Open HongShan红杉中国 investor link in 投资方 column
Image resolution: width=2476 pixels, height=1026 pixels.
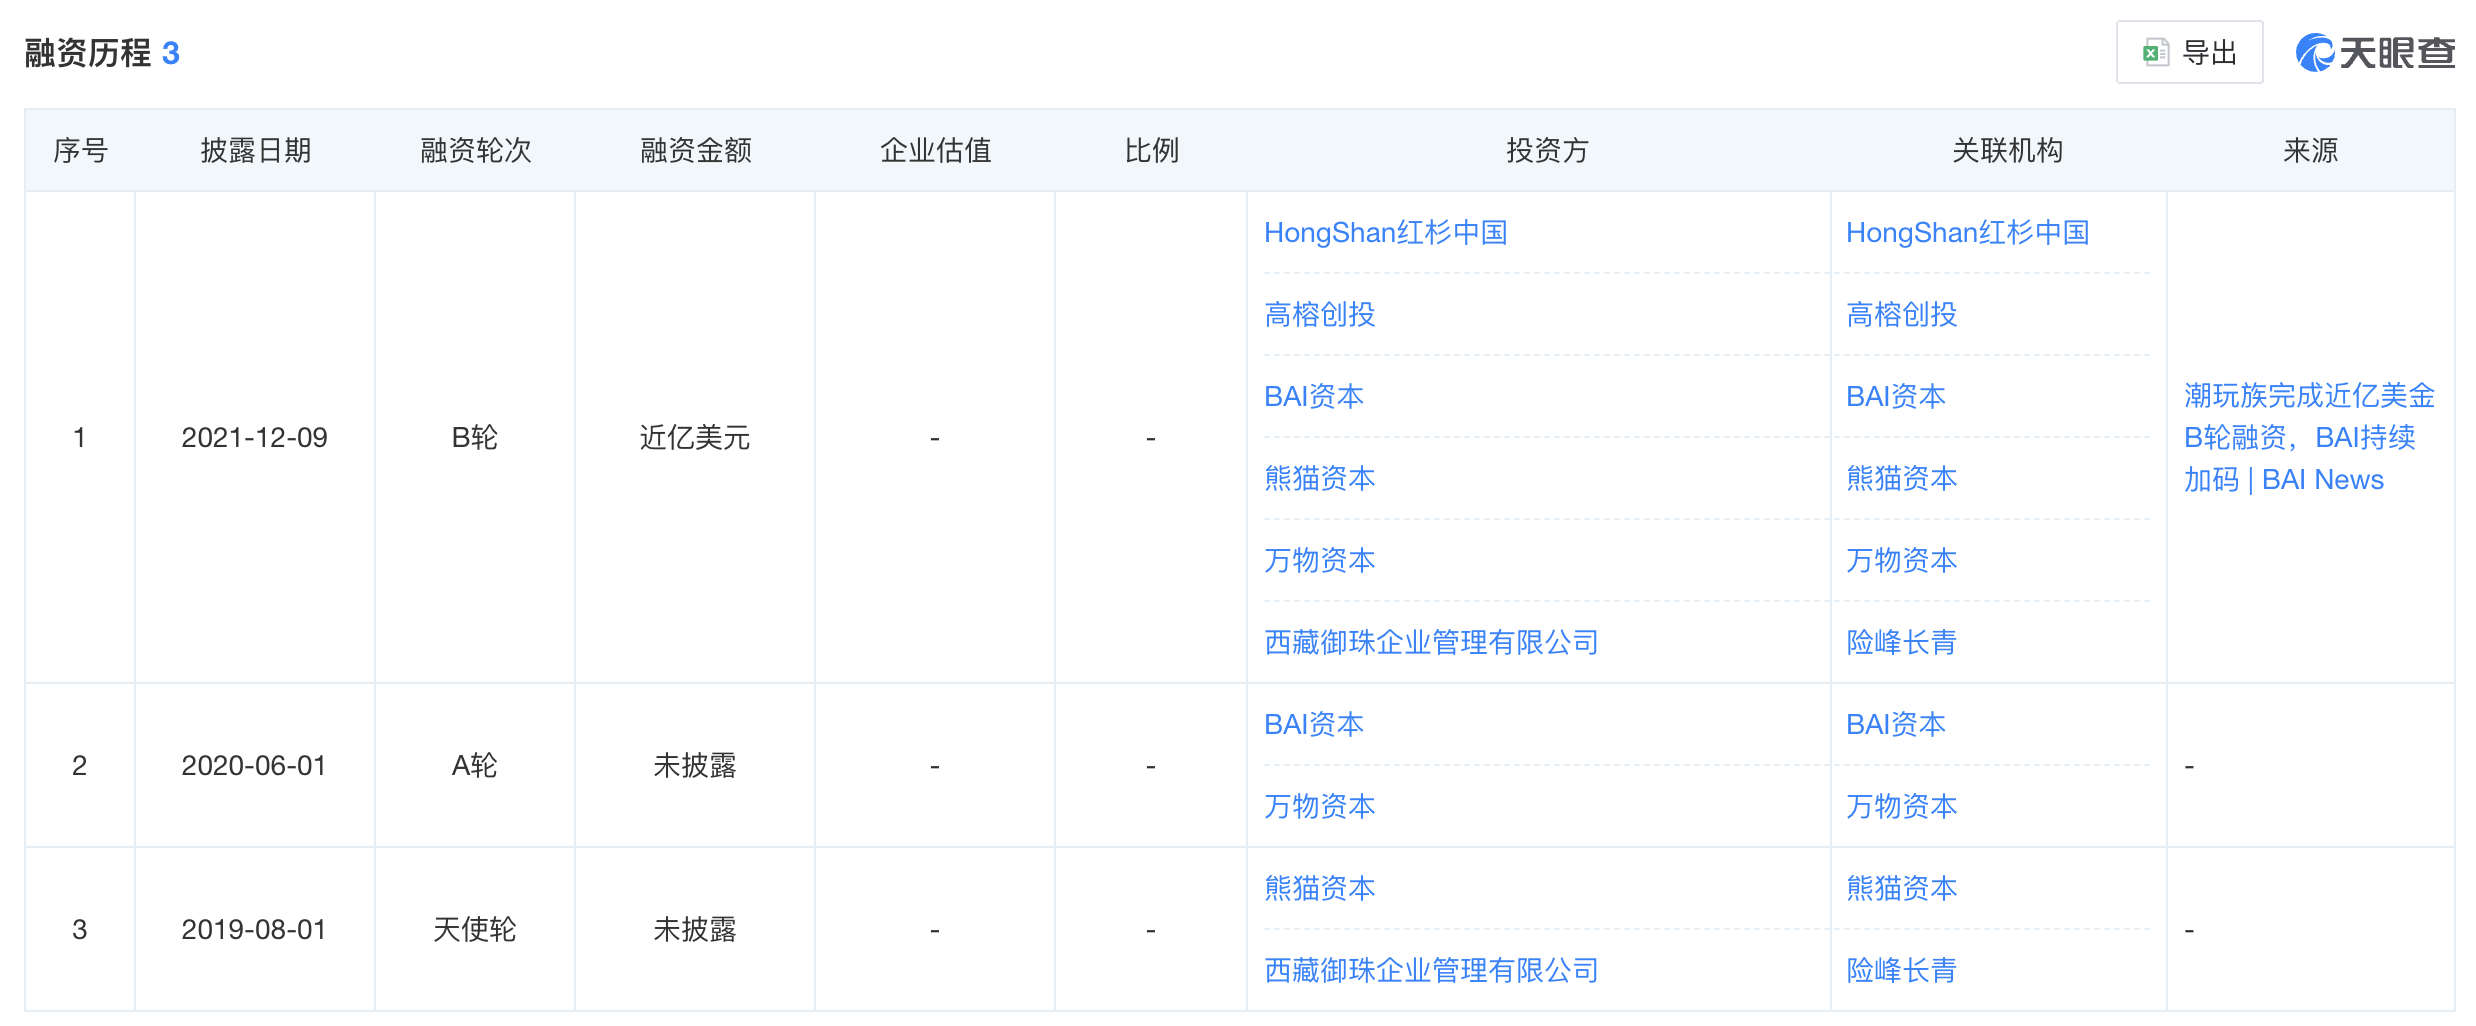click(x=1385, y=233)
